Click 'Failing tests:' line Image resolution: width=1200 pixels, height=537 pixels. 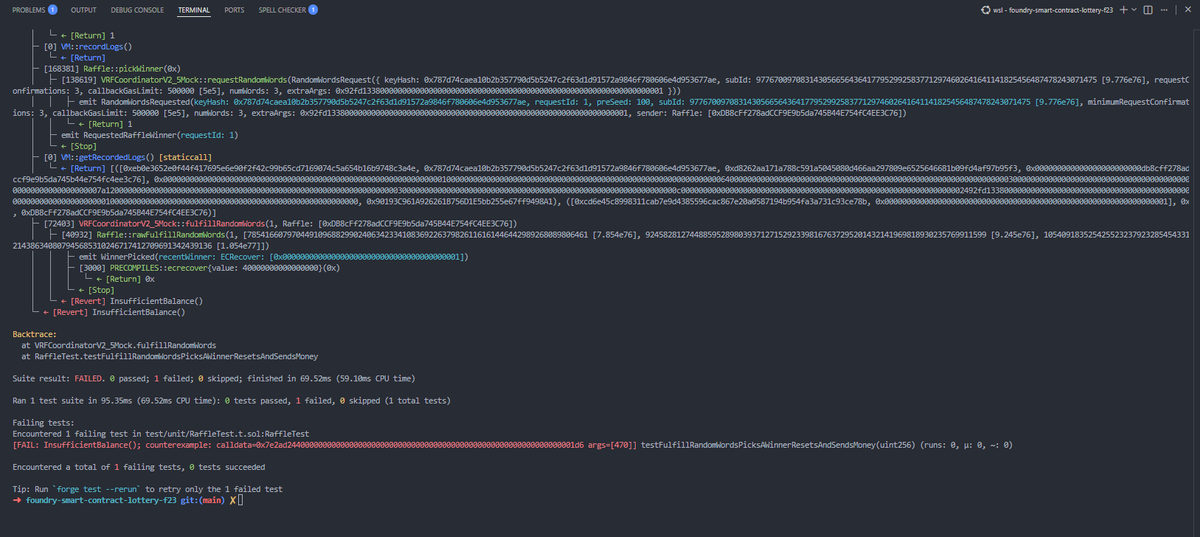(41, 423)
